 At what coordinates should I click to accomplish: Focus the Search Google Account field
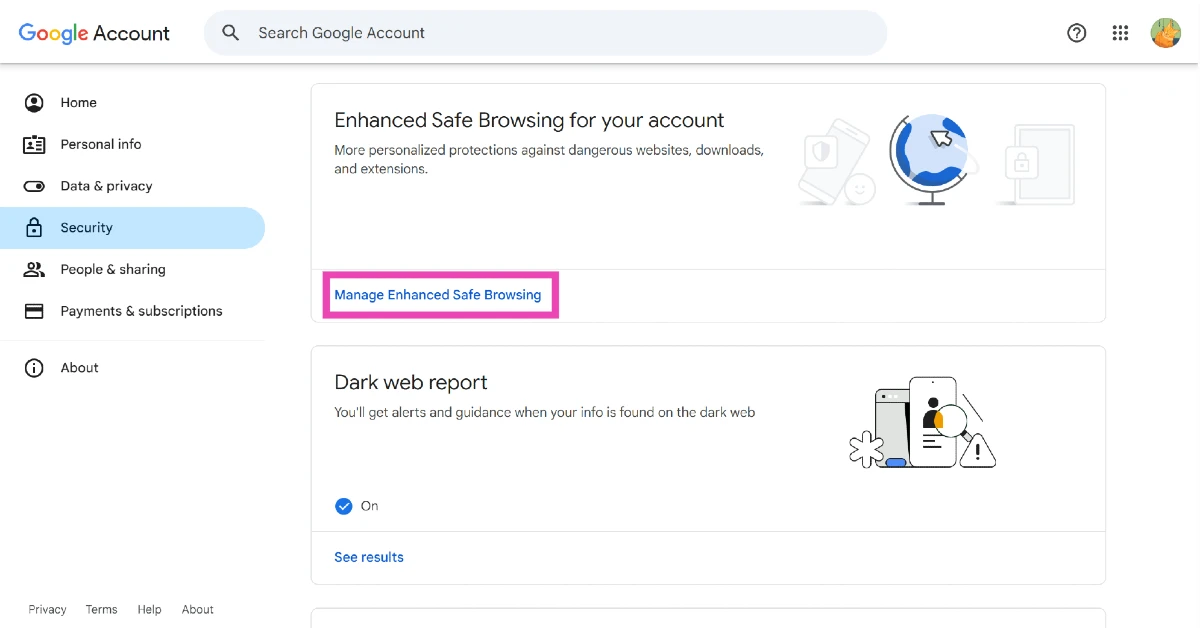click(x=560, y=33)
